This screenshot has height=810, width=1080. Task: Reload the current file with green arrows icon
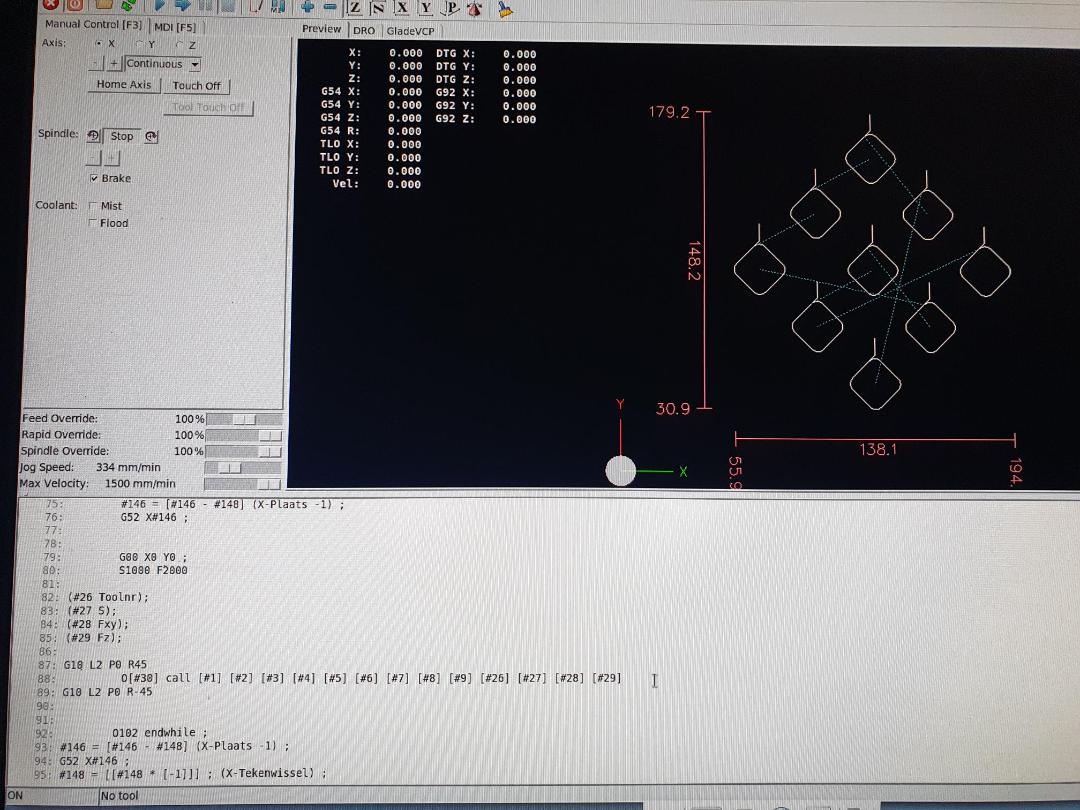point(128,4)
